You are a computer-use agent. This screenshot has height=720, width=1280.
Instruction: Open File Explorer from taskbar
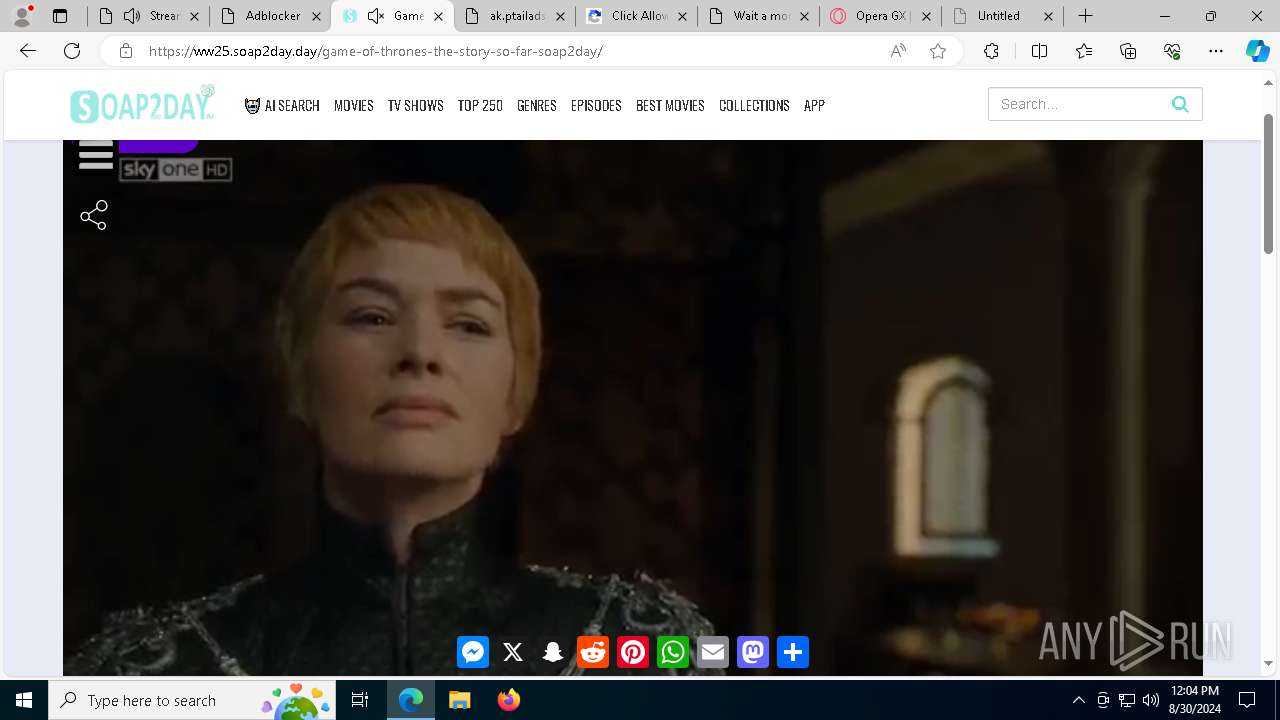[x=459, y=700]
